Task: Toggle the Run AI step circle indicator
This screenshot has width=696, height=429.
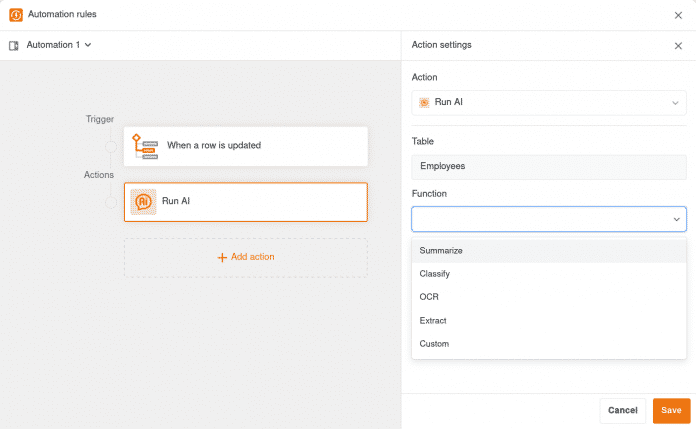Action: tap(111, 202)
